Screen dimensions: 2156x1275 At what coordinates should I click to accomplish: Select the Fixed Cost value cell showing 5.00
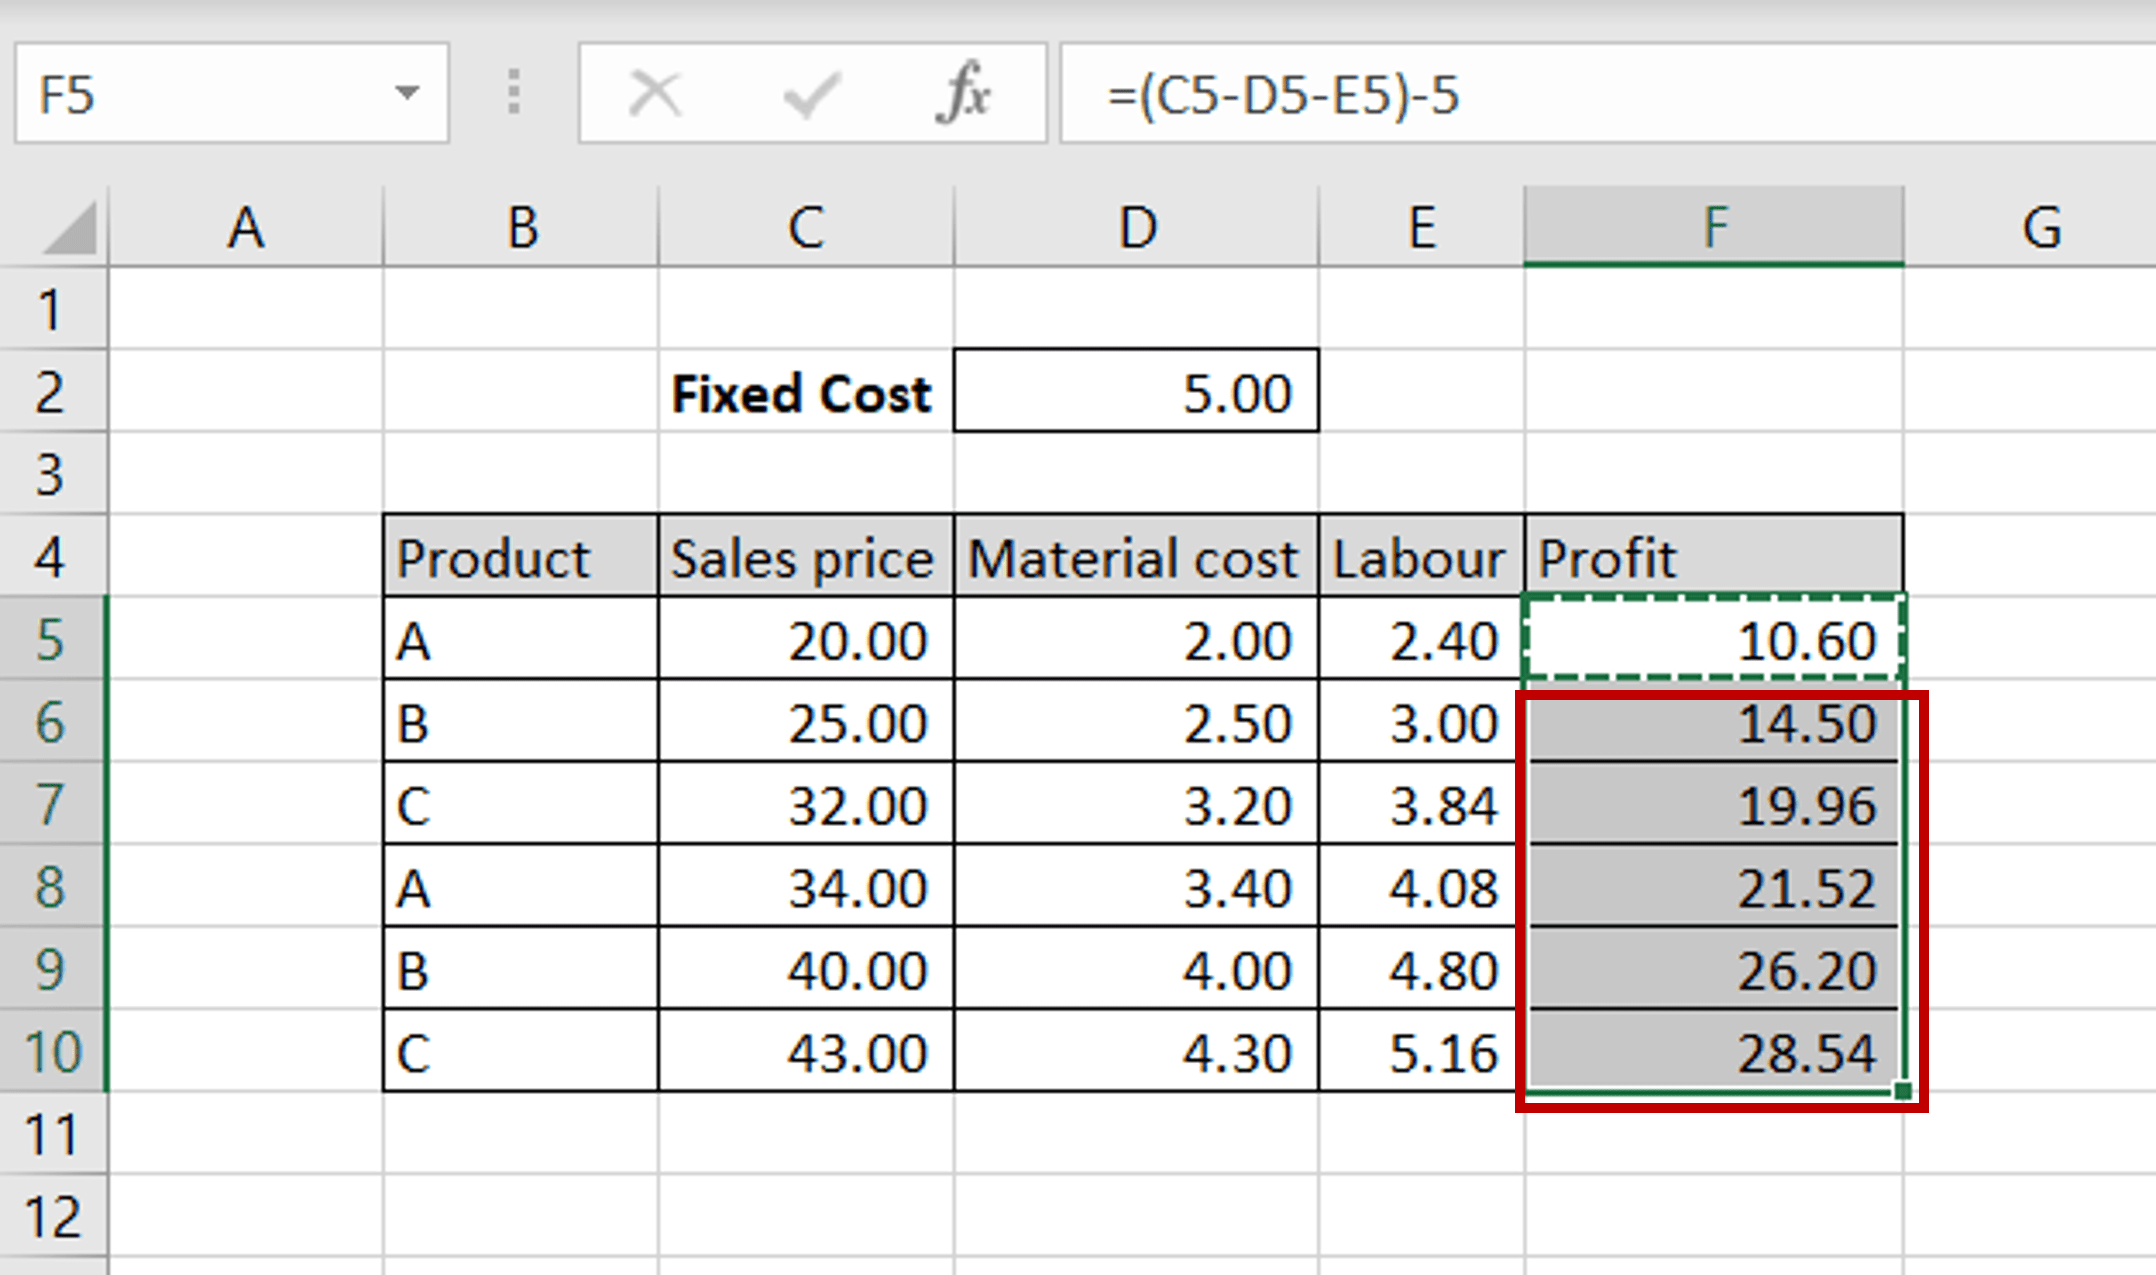point(1135,392)
